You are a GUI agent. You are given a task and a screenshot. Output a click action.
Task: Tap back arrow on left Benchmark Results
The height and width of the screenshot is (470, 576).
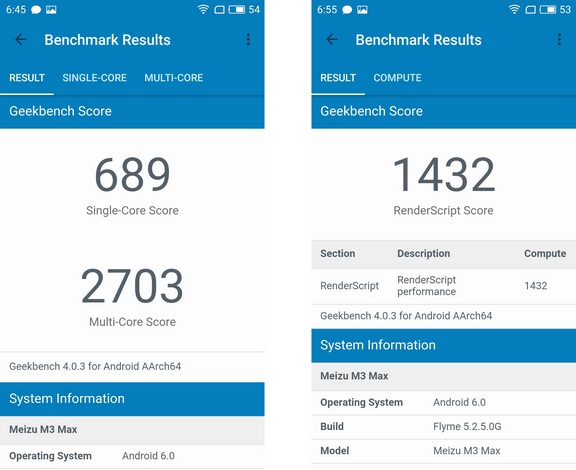tap(21, 39)
